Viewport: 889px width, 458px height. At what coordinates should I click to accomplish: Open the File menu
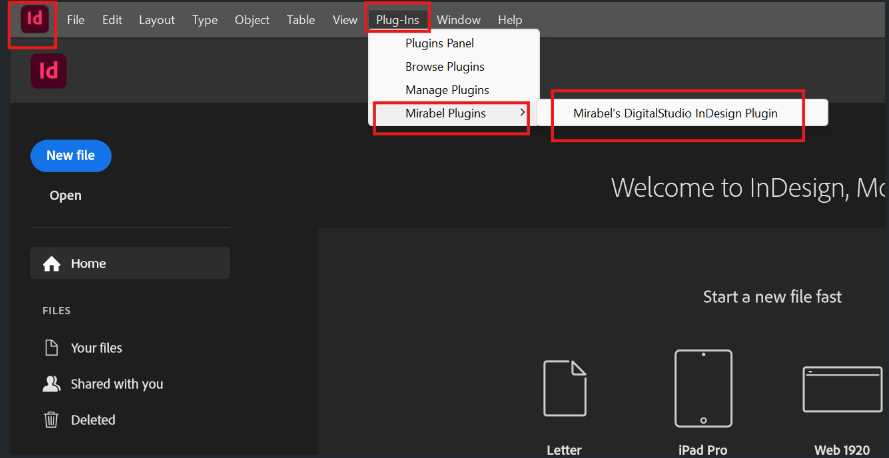click(75, 20)
